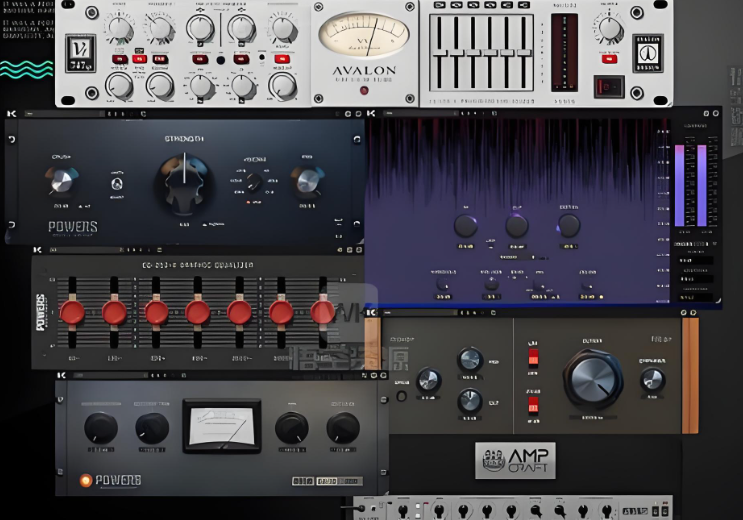743x520 pixels.
Task: Click the large center STRENGTH knob
Action: (x=184, y=183)
